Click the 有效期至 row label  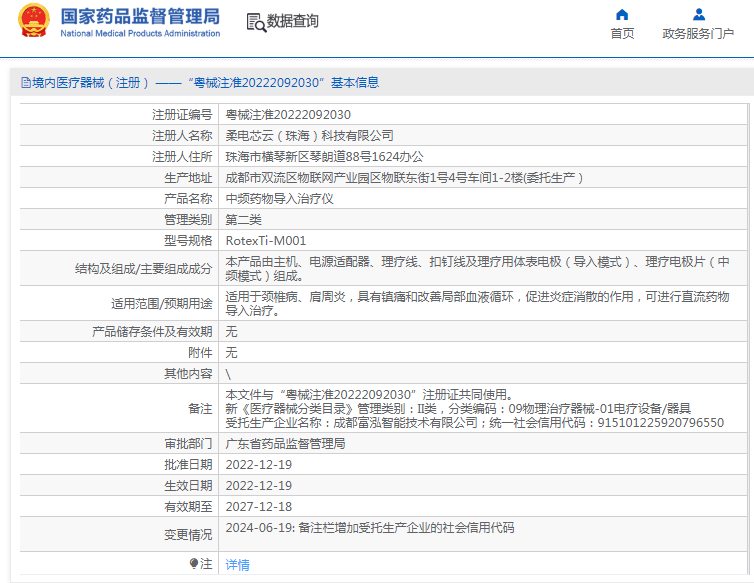pyautogui.click(x=188, y=507)
